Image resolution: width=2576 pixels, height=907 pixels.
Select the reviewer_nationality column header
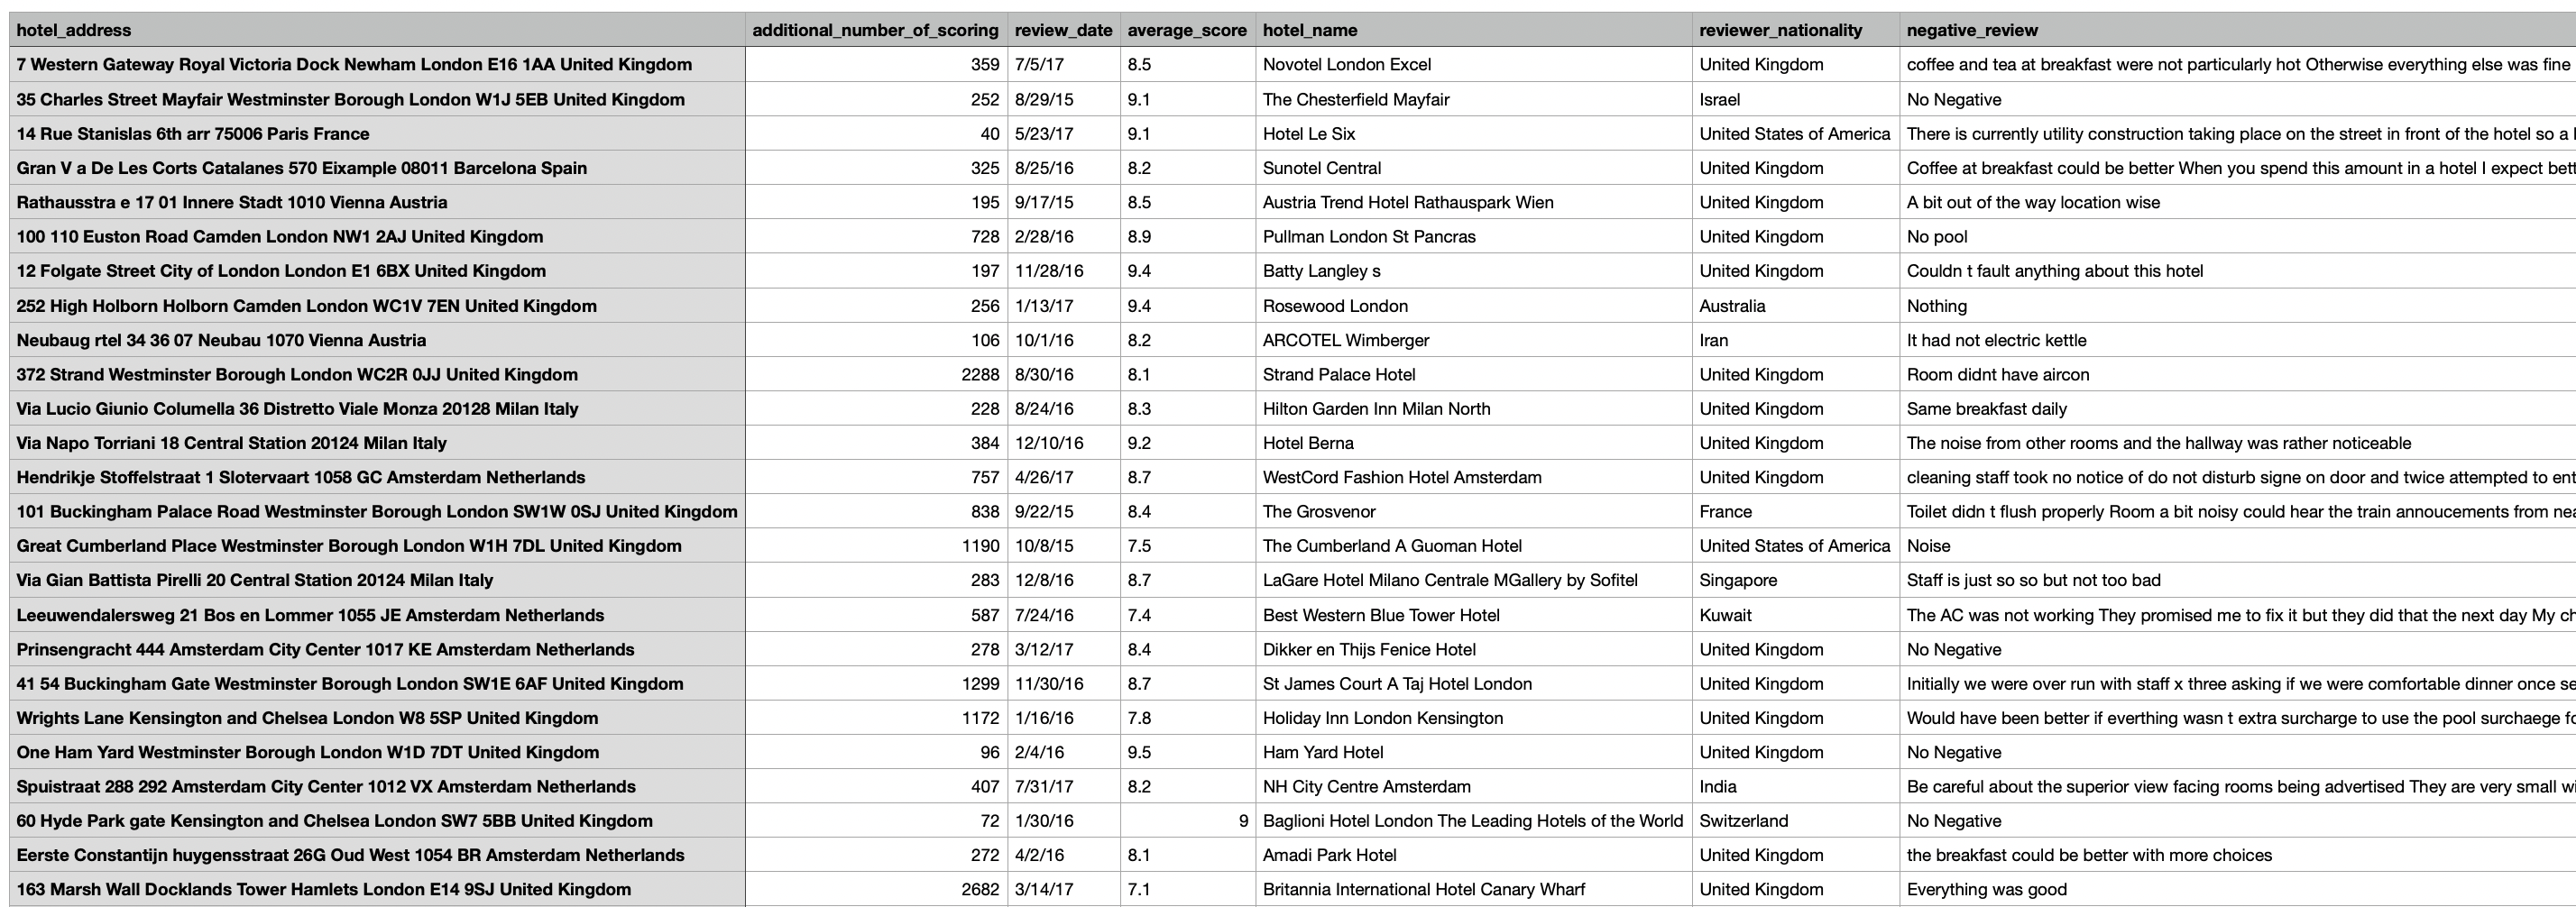[1796, 30]
